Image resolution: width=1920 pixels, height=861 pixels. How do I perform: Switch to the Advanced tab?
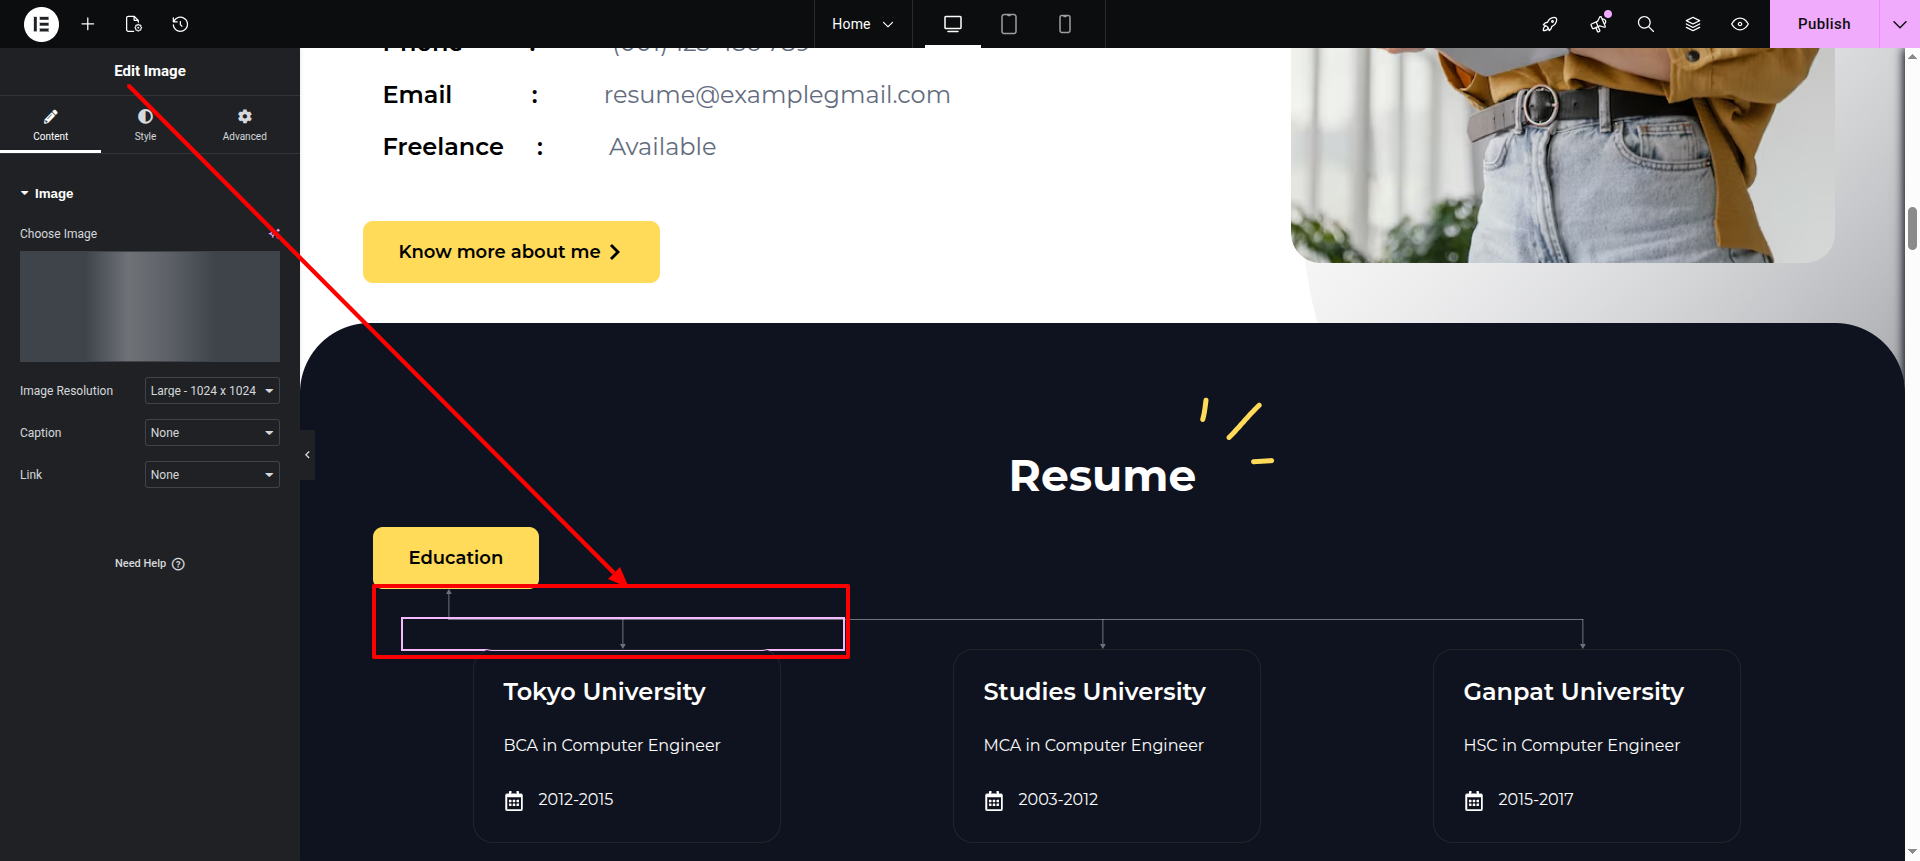pyautogui.click(x=244, y=125)
